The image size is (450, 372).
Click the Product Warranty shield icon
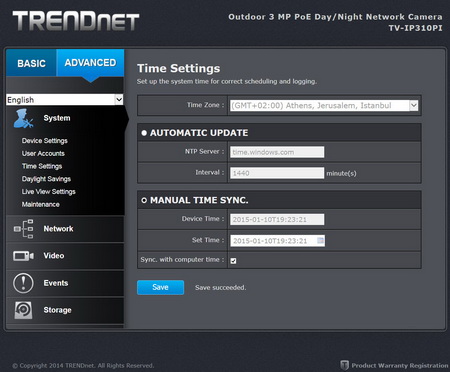click(344, 365)
